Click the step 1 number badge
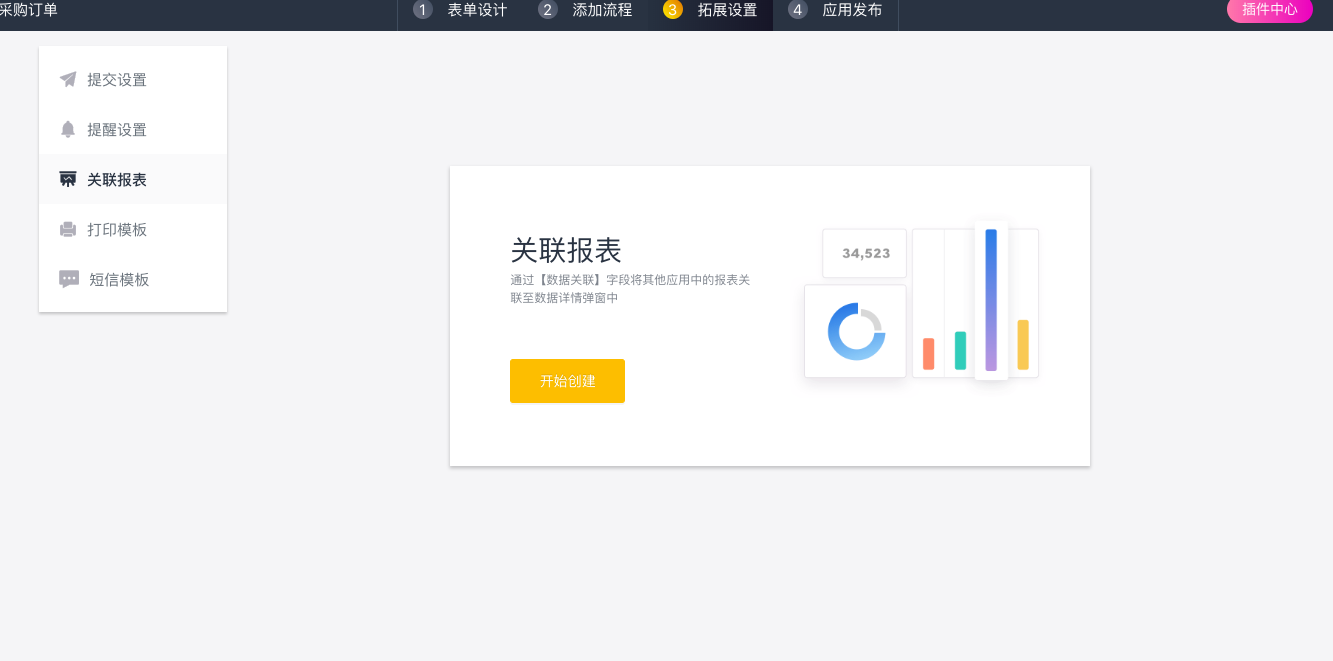1333x661 pixels. point(423,10)
